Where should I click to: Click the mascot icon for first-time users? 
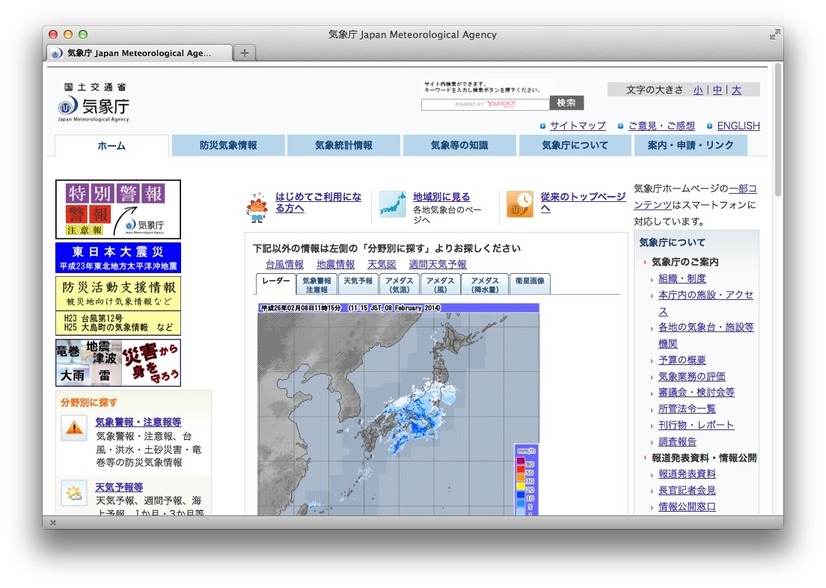coord(257,207)
